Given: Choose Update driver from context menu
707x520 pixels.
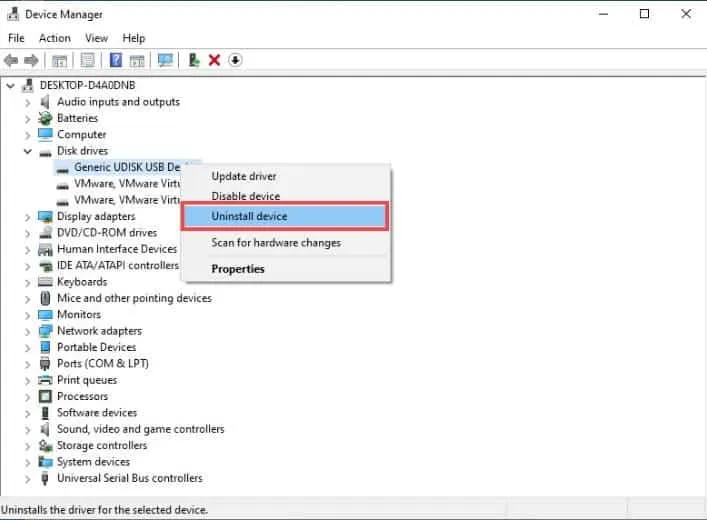Looking at the screenshot, I should coord(286,176).
